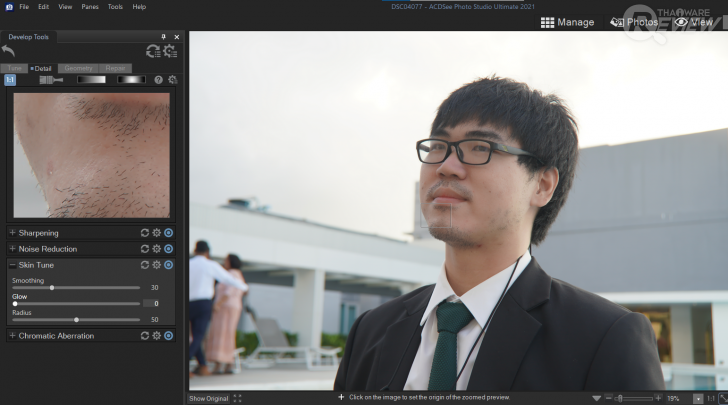Open the develop presets gear-list icon
Viewport: 728px width, 405px height.
pos(170,51)
